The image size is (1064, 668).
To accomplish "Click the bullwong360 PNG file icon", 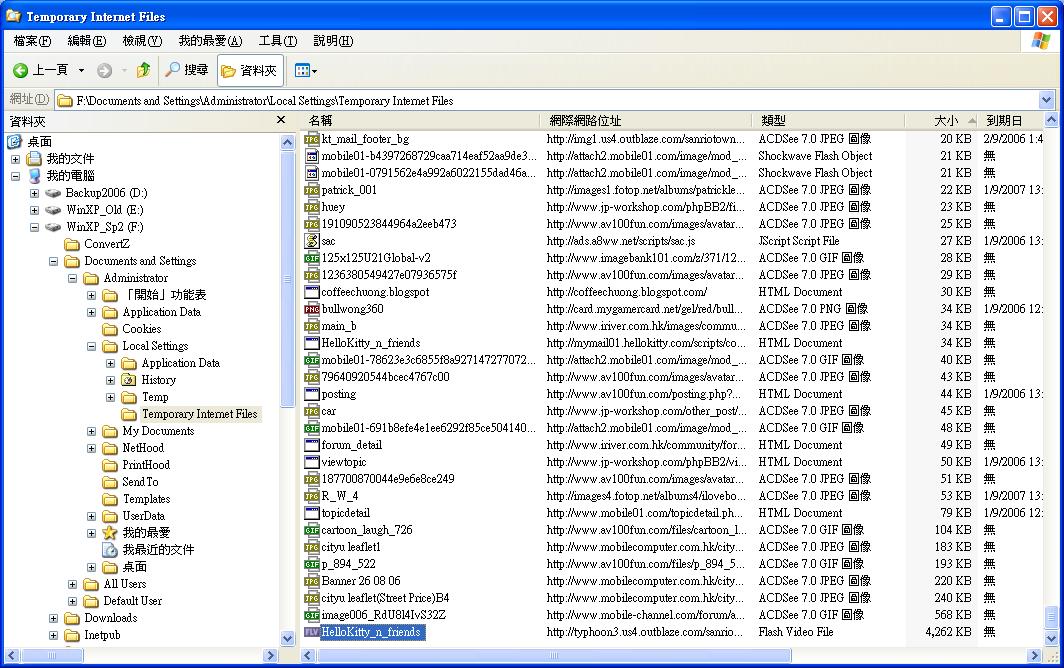I will [312, 309].
